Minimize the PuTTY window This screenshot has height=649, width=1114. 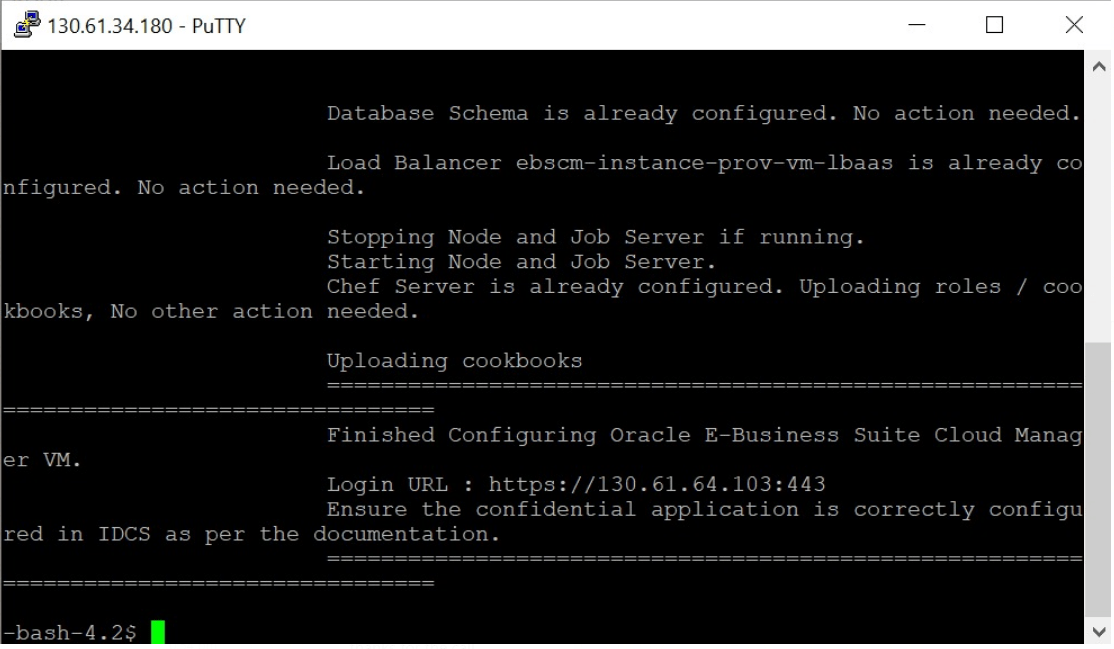click(917, 24)
